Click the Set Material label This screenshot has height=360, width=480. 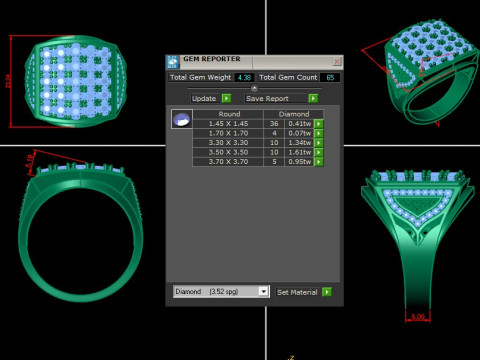(x=297, y=292)
